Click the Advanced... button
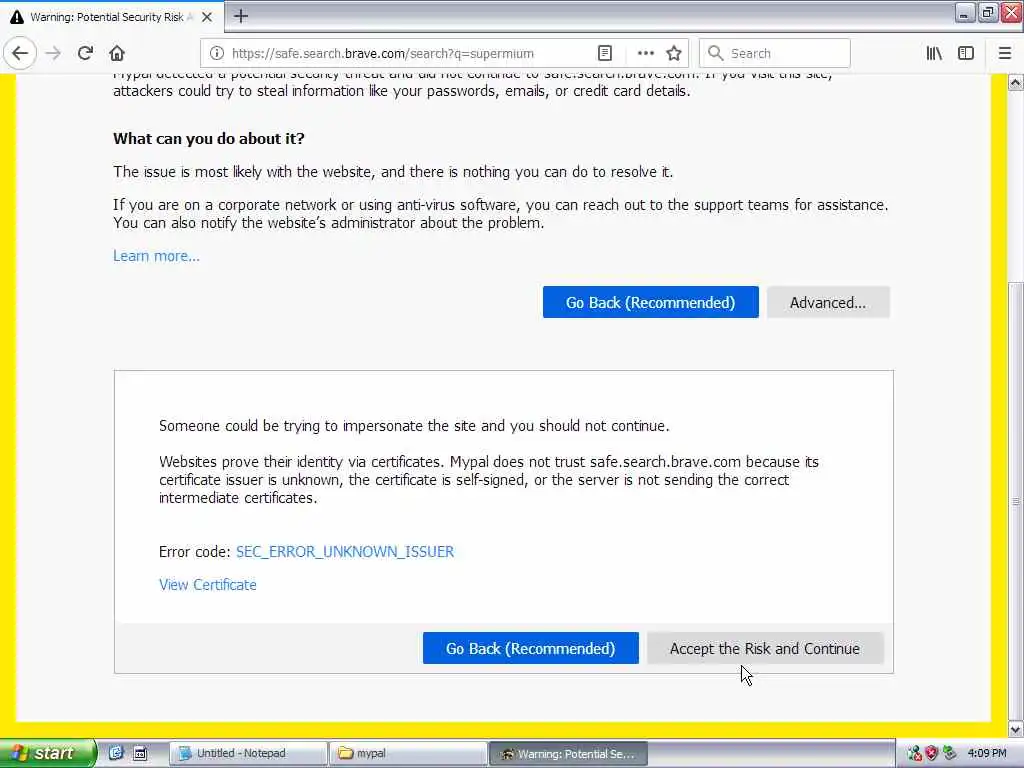Viewport: 1024px width, 768px height. coord(827,302)
